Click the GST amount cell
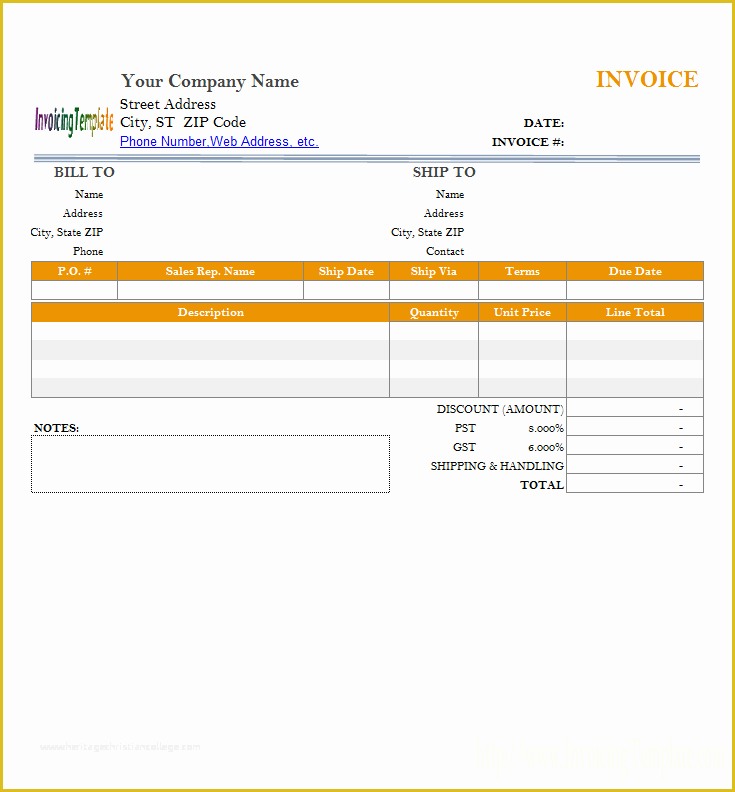The width and height of the screenshot is (735, 792). point(635,446)
